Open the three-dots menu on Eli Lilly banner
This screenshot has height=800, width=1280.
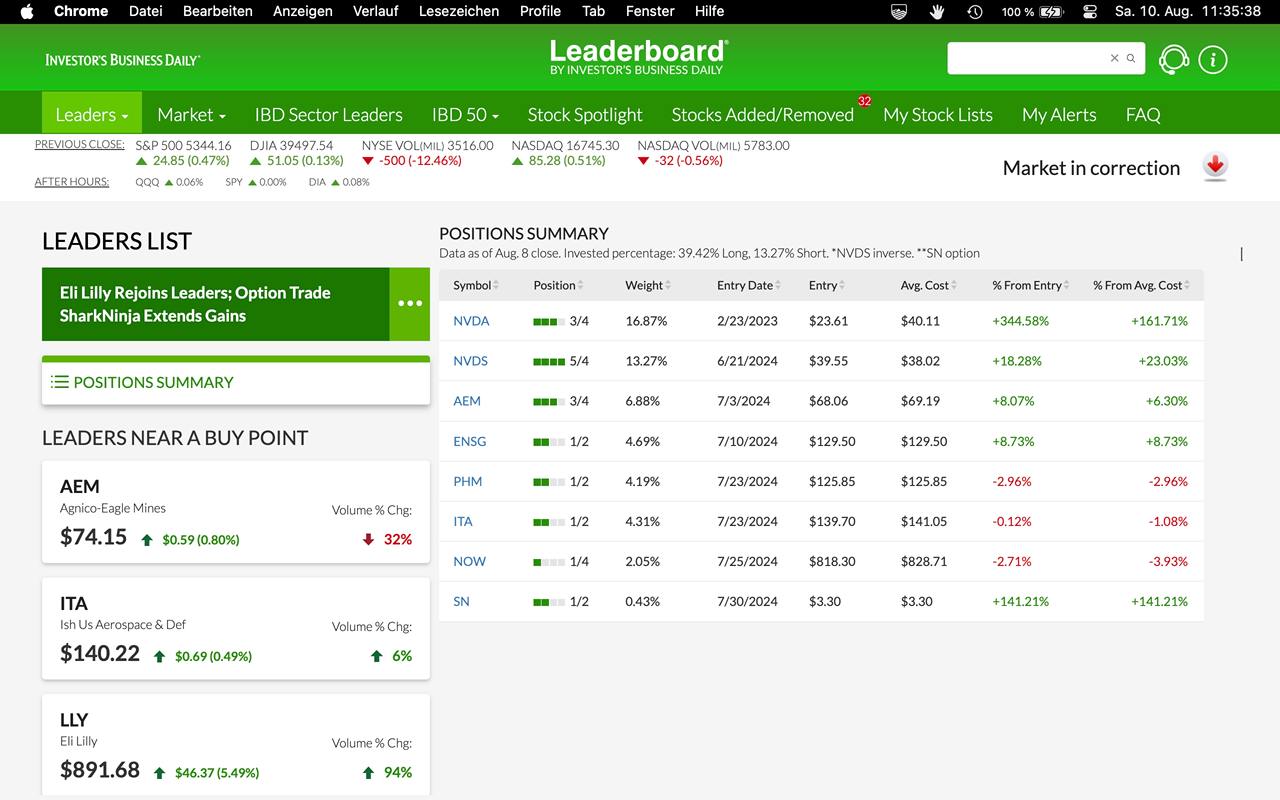pos(409,304)
